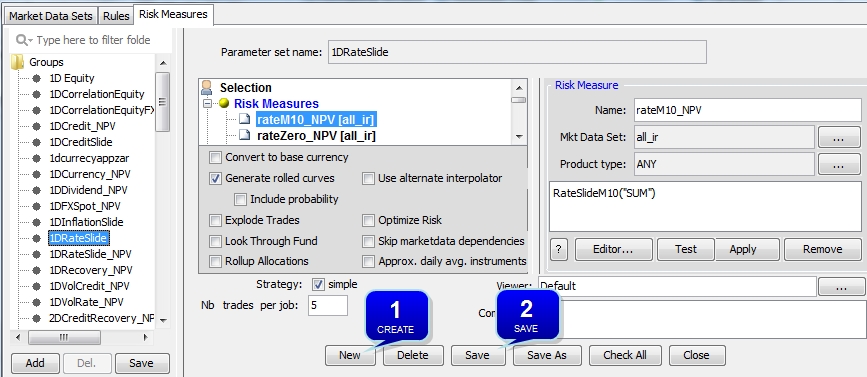Screen dimensions: 867x377
Task: Switch to Market Data Sets tab
Action: 51,15
